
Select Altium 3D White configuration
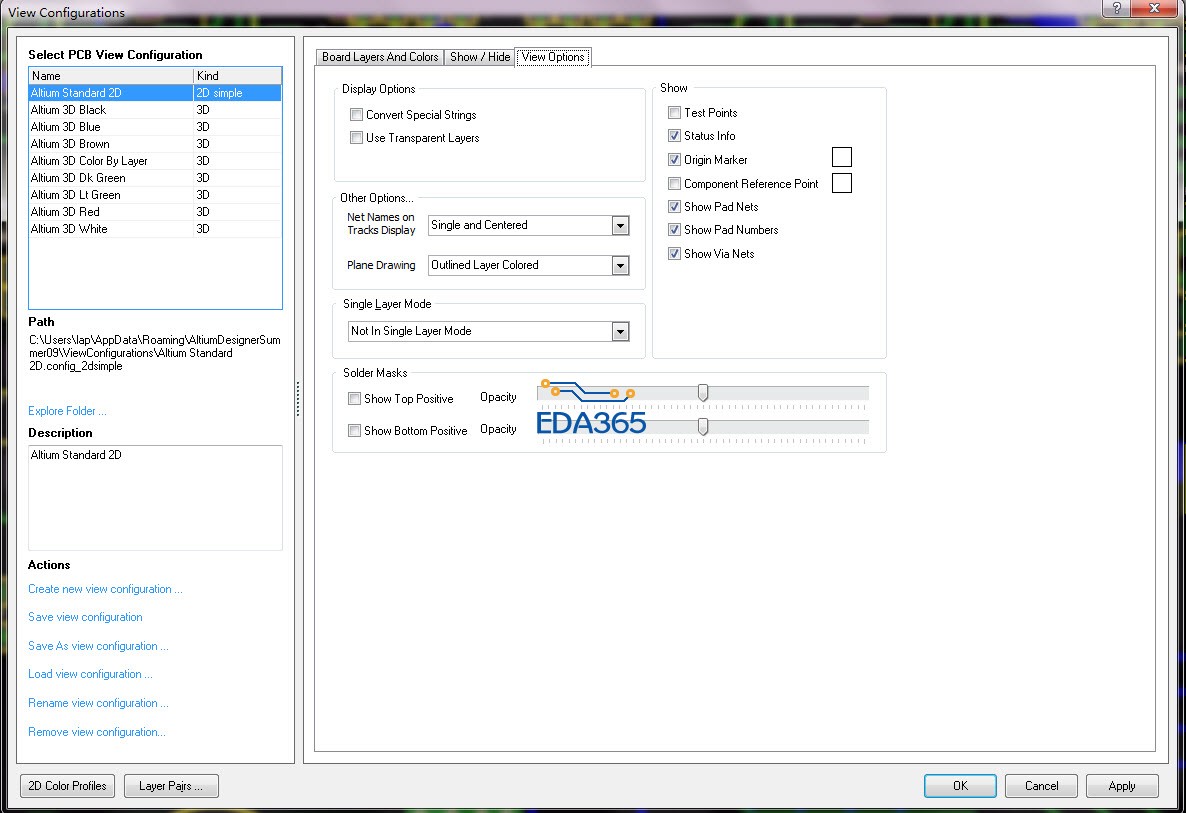point(155,229)
